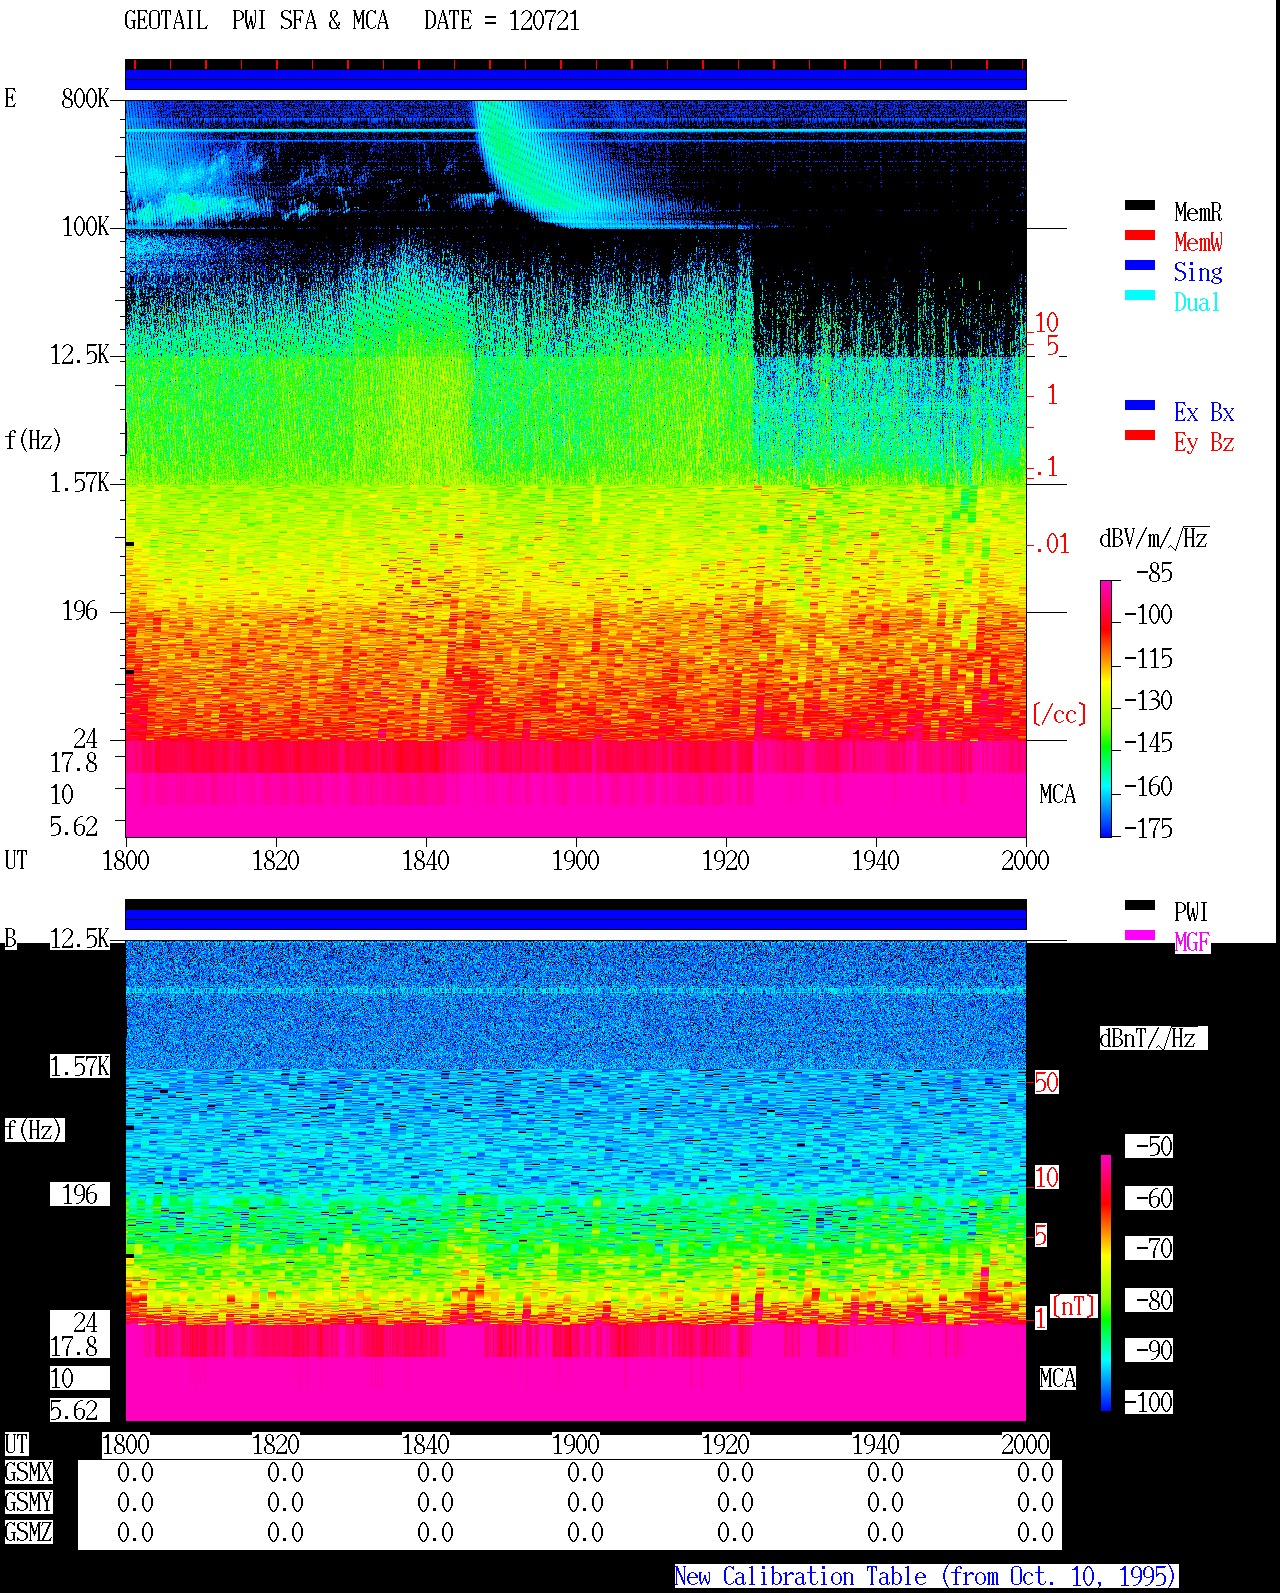Click the dBV/m/√Hz unit label

1154,538
